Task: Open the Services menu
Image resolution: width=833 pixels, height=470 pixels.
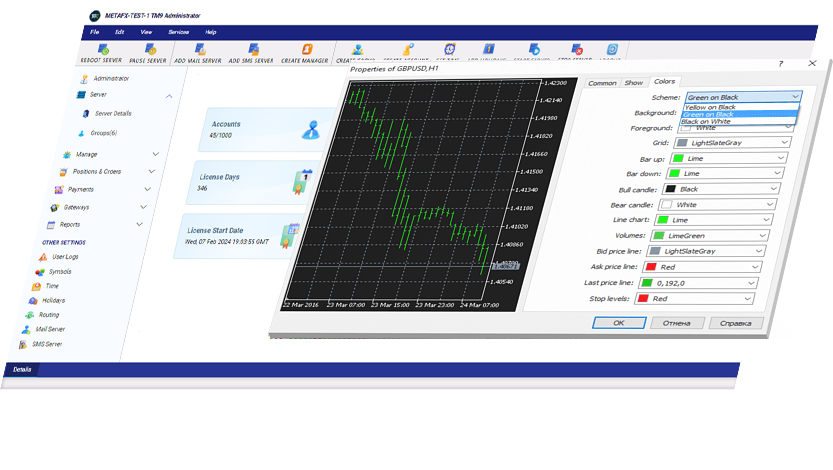Action: [x=178, y=32]
